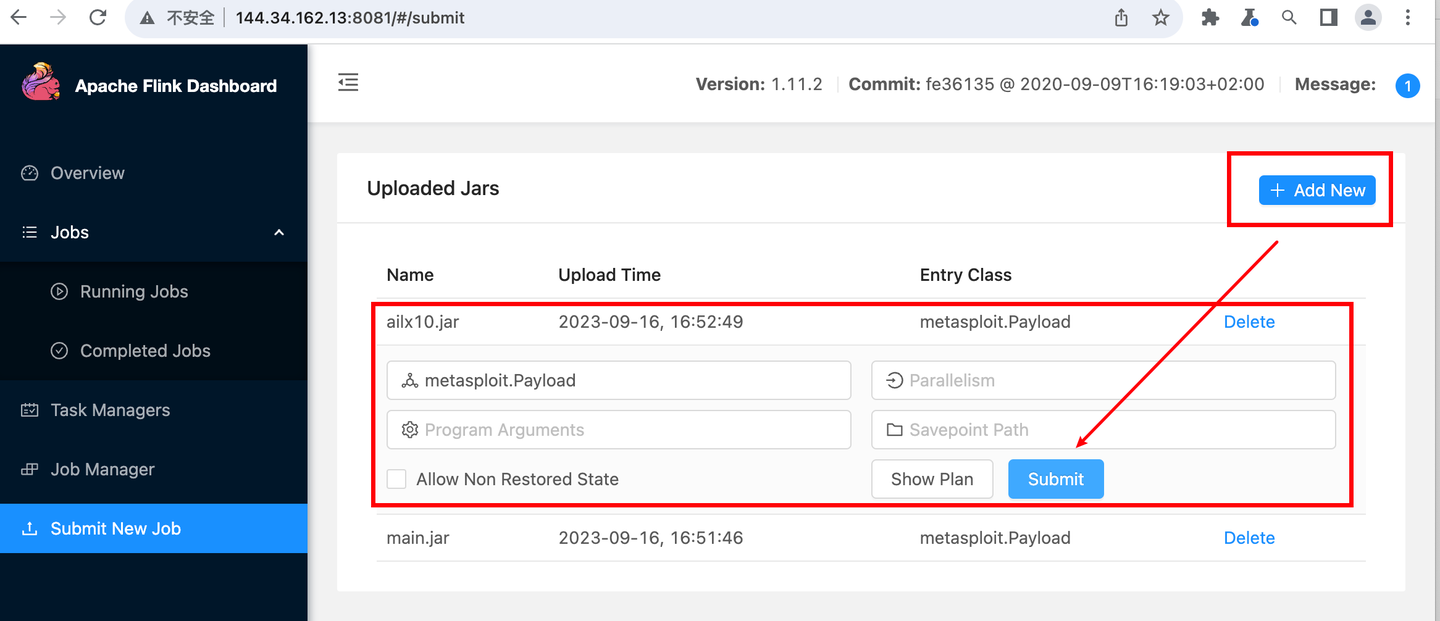Click the Completed Jobs checkmark icon

(x=59, y=350)
